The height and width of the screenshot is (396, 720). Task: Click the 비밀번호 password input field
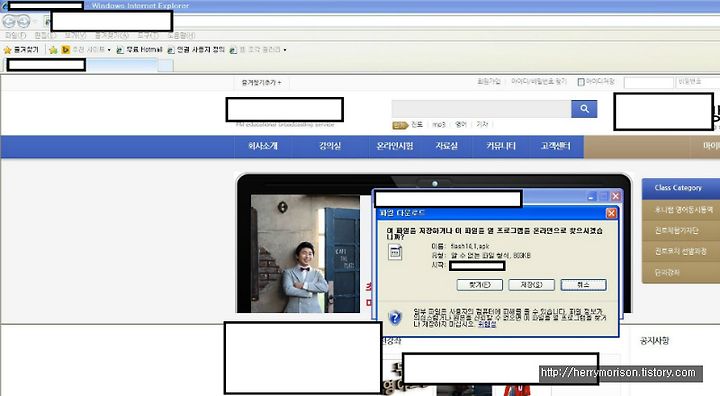[698, 82]
